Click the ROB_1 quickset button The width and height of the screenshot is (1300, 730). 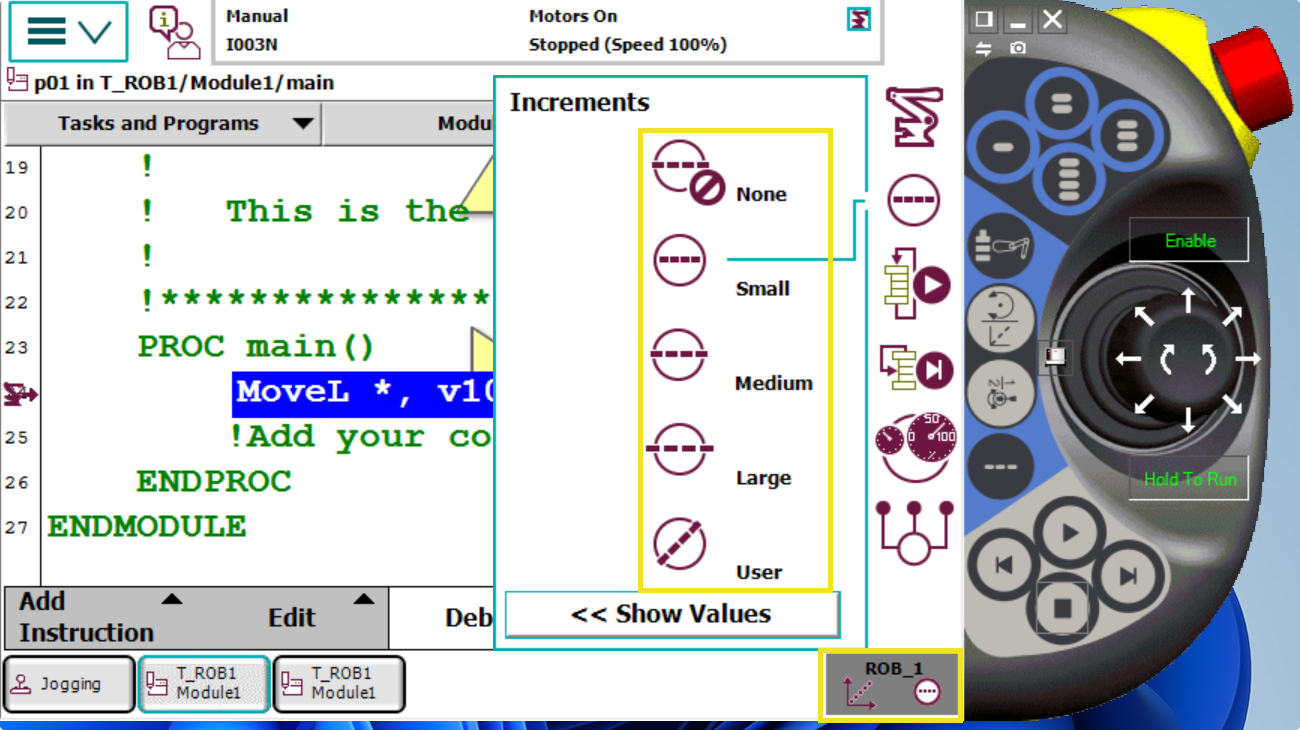(891, 685)
